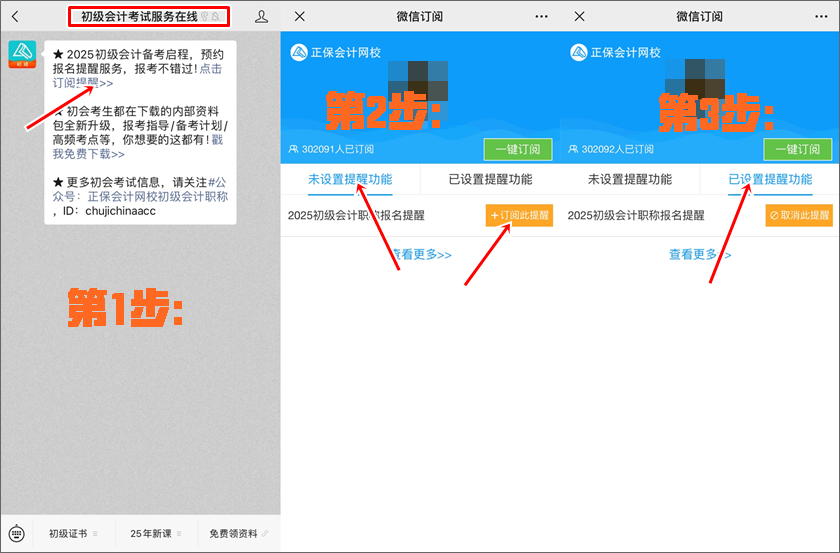Open the 正保会计网校初级会计职称 account link
The image size is (840, 553).
[158, 197]
